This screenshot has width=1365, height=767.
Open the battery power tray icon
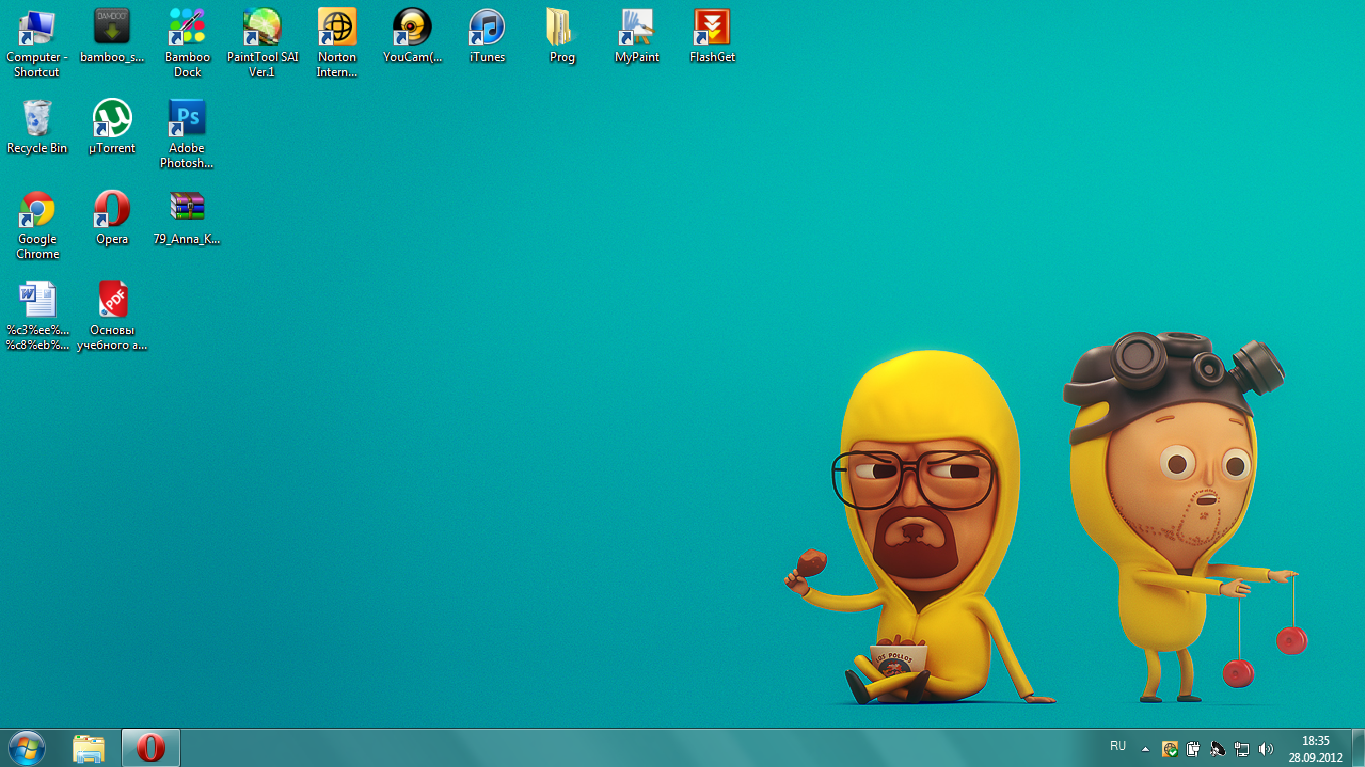pos(1193,748)
